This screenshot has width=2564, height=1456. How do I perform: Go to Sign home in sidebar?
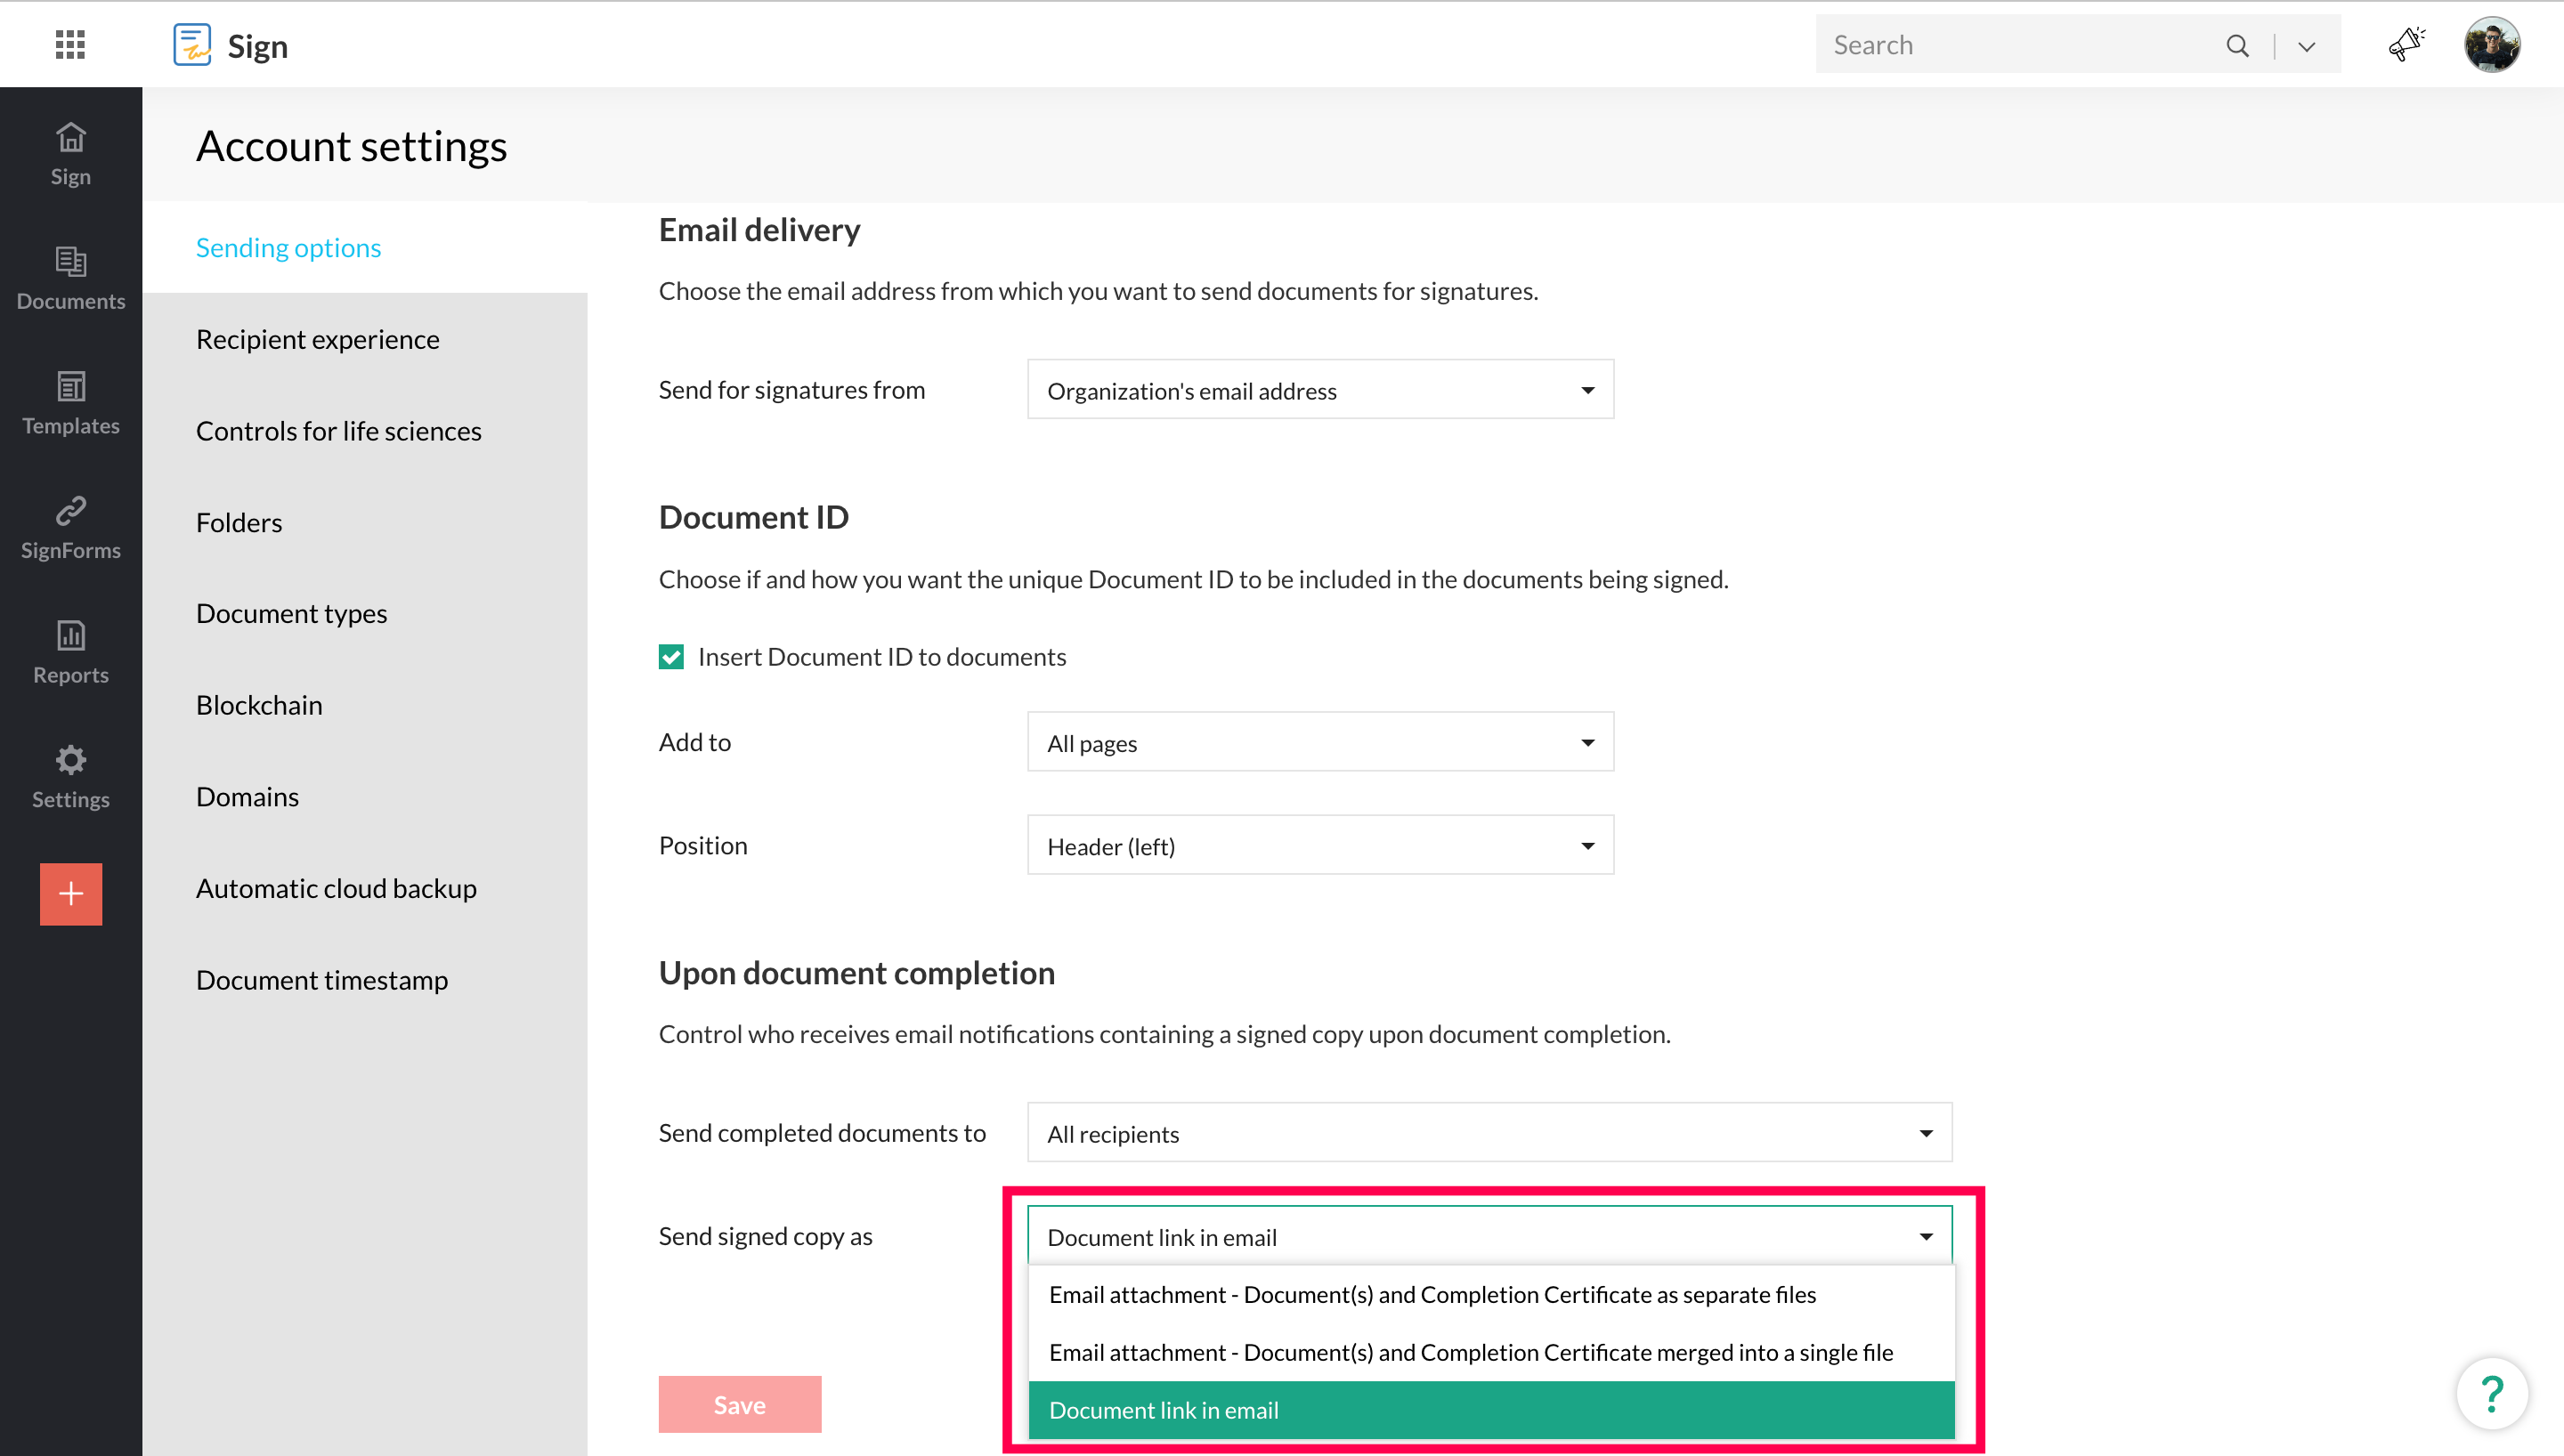70,154
